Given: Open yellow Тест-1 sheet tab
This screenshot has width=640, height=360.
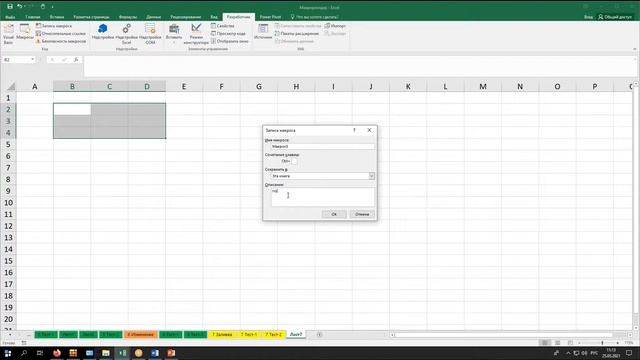Looking at the screenshot, I should tap(249, 334).
